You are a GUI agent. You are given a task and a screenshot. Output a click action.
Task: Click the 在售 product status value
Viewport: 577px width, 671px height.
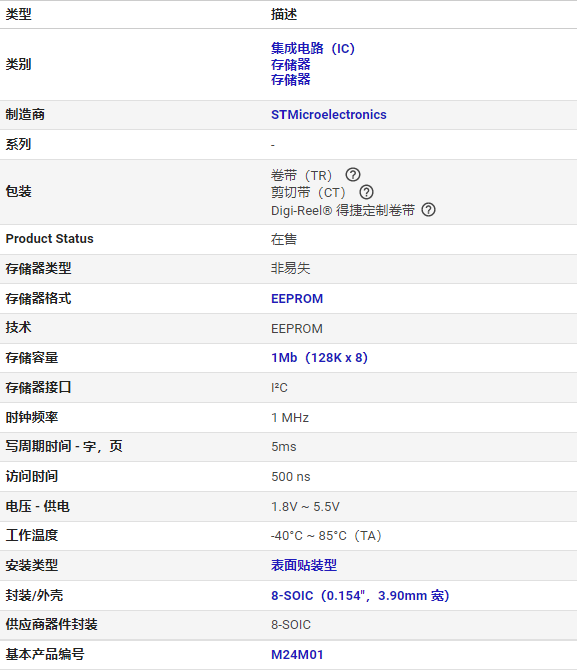coord(284,239)
